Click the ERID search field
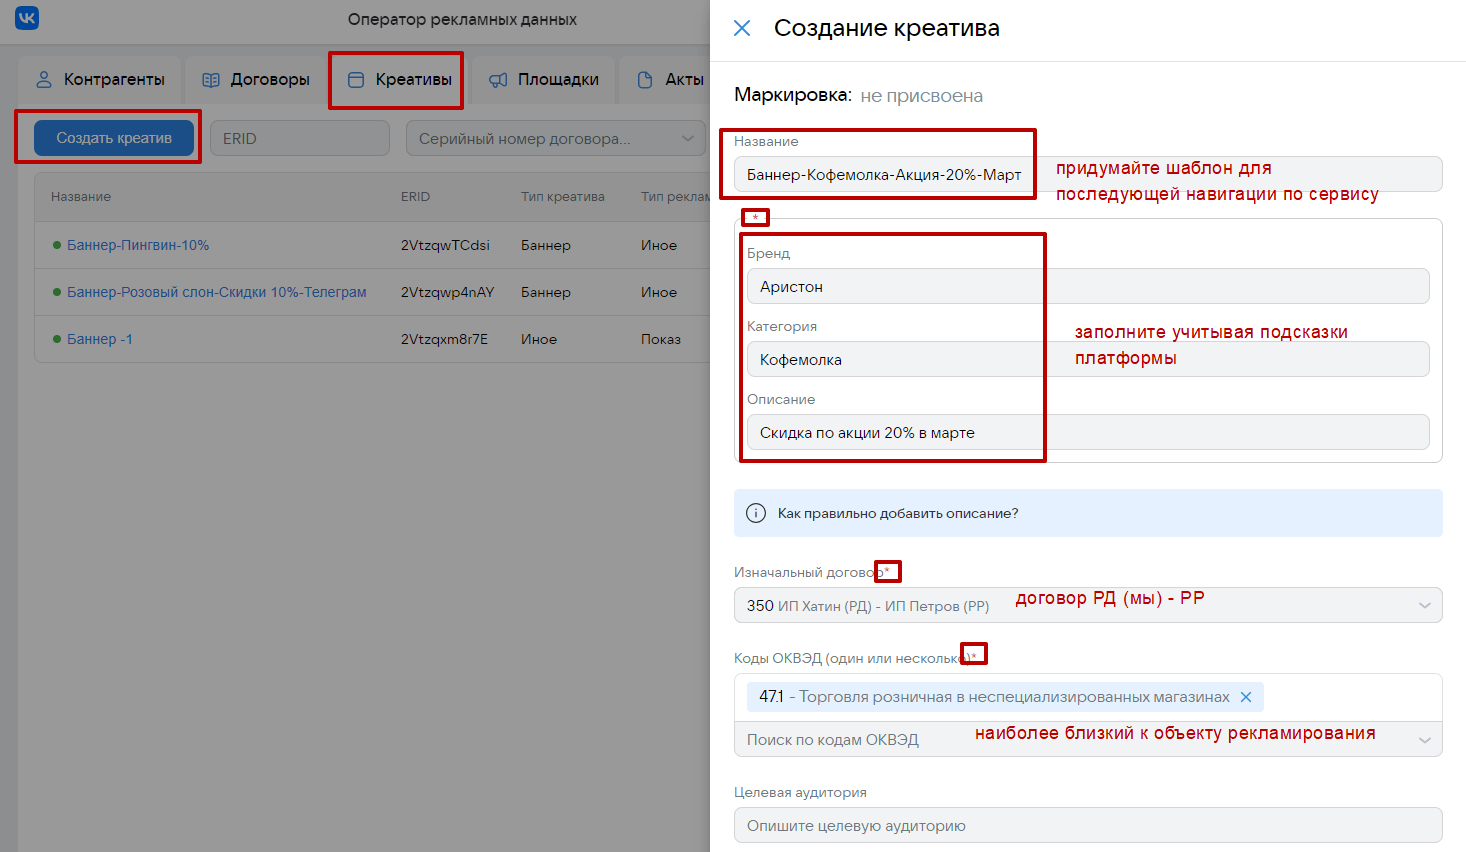 point(299,139)
